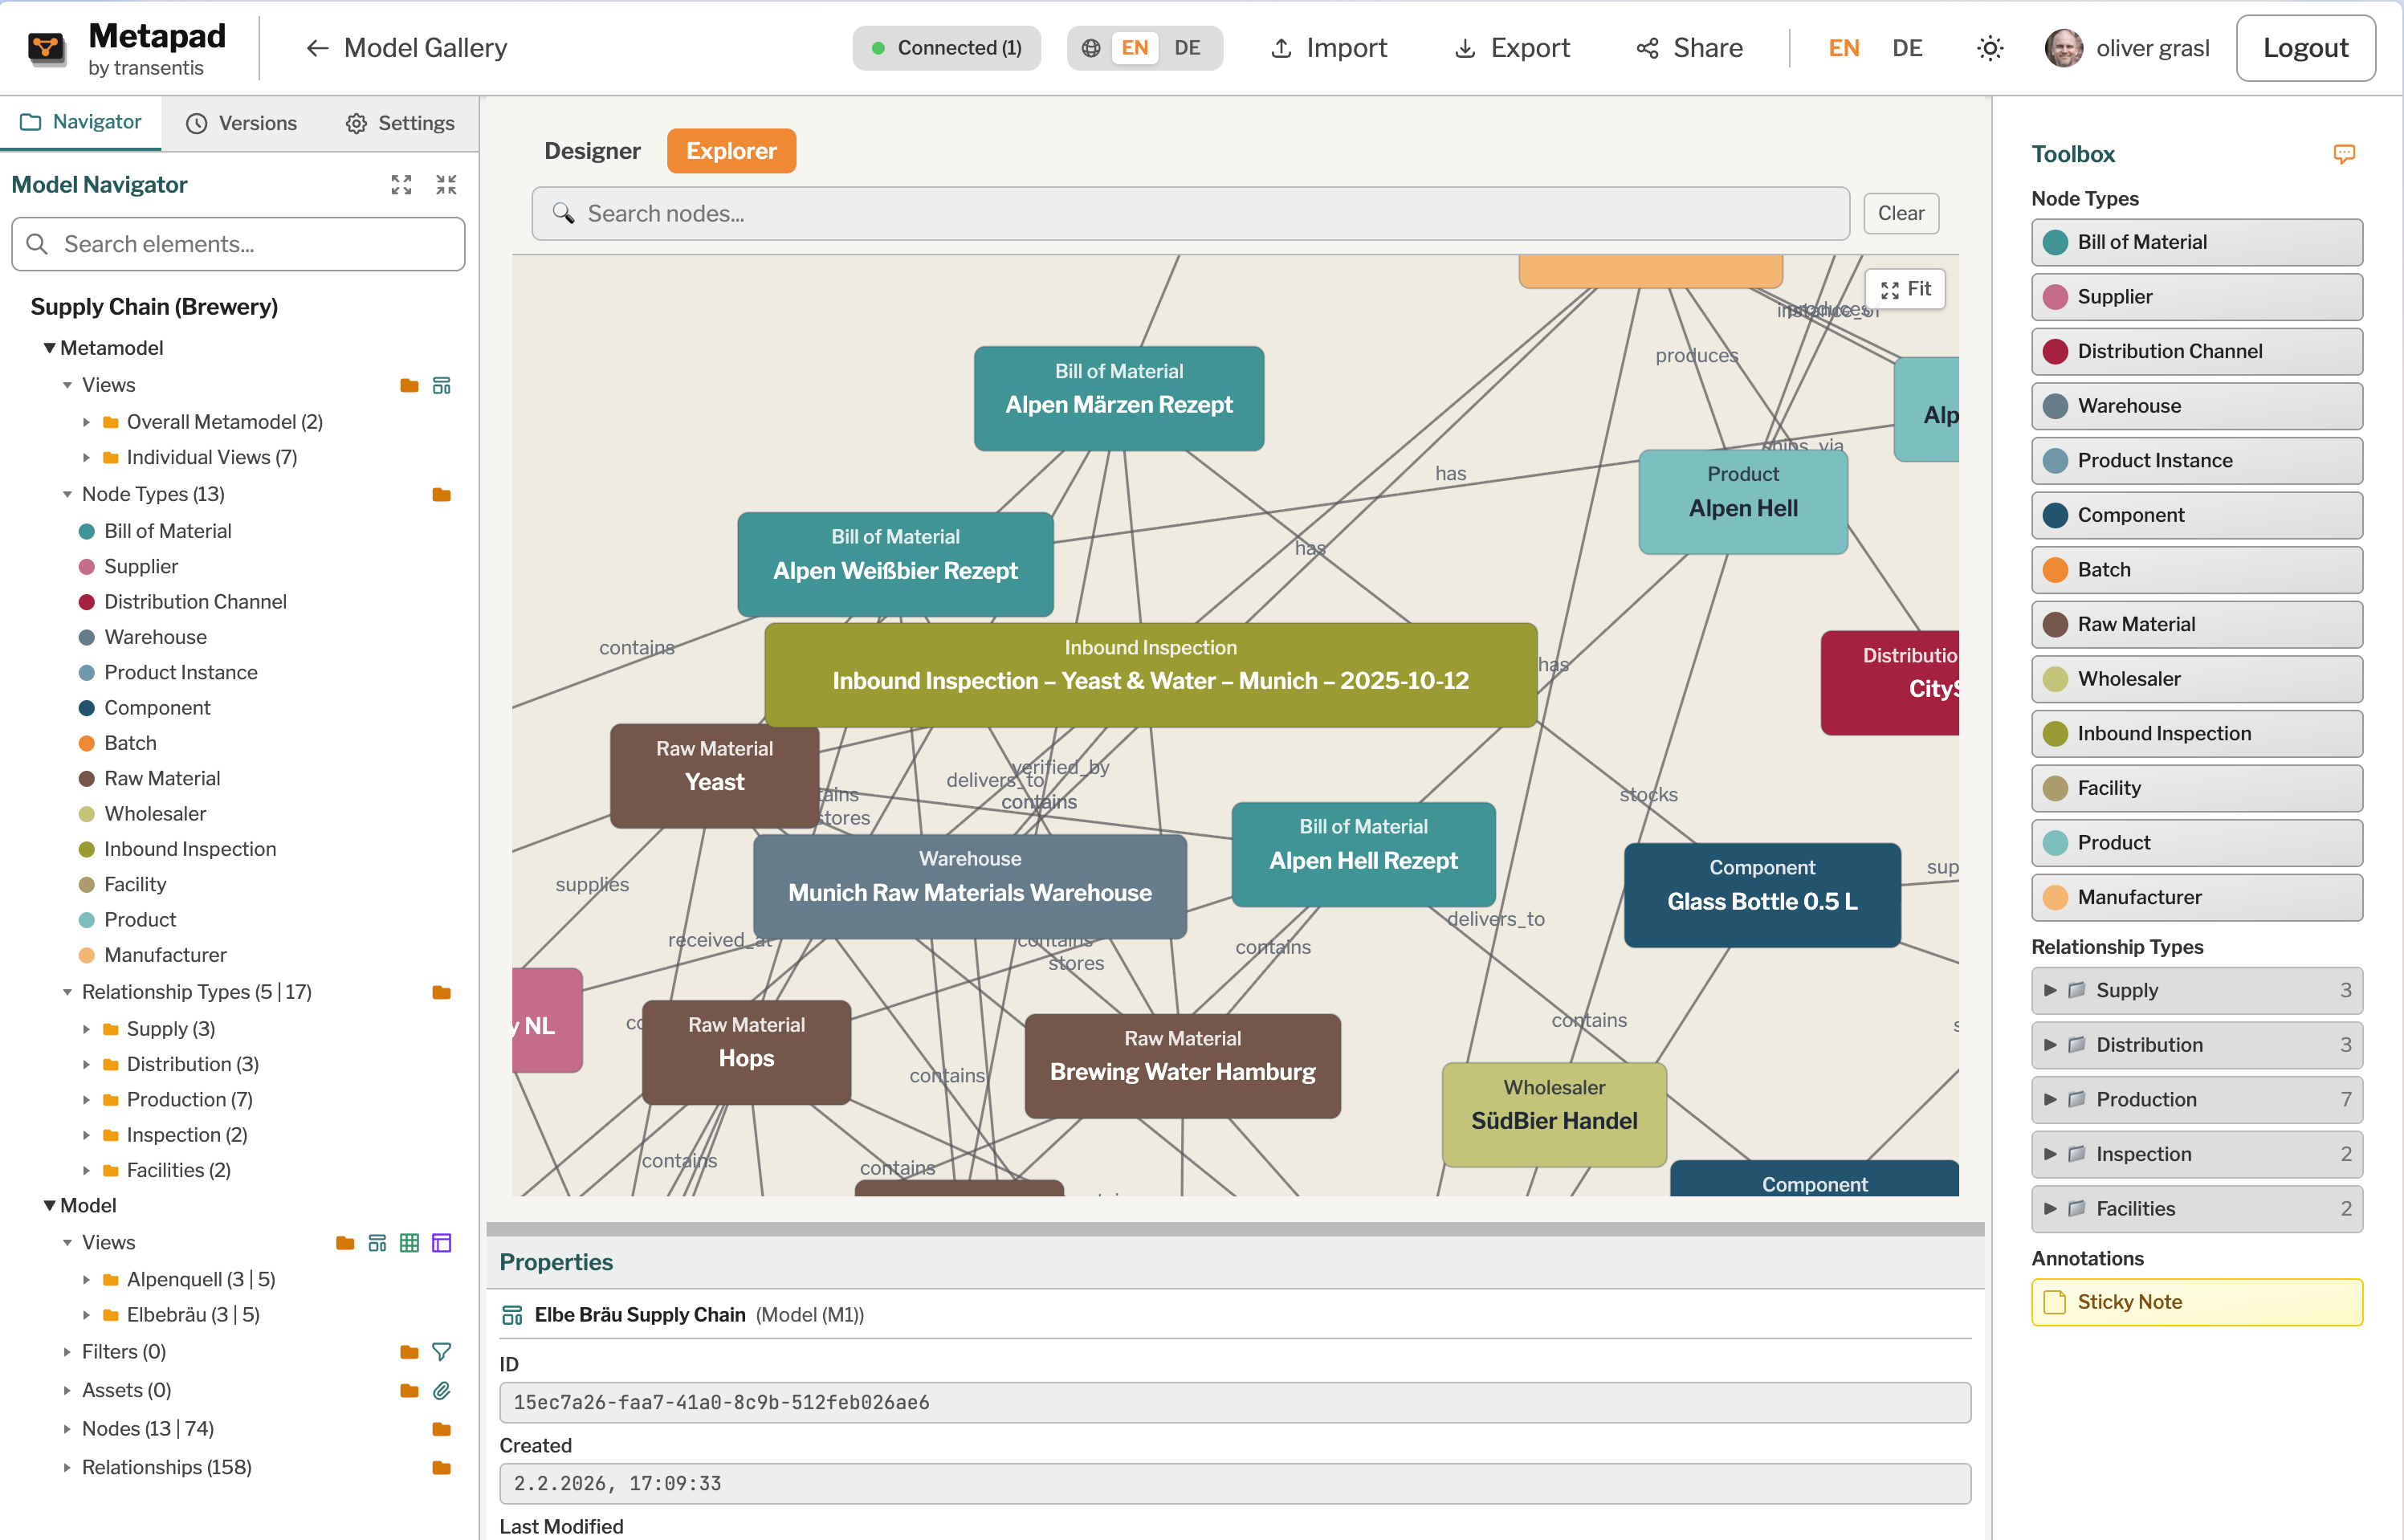Screen dimensions: 2404x1540
Task: Toggle the Connected status indicator
Action: click(x=946, y=47)
